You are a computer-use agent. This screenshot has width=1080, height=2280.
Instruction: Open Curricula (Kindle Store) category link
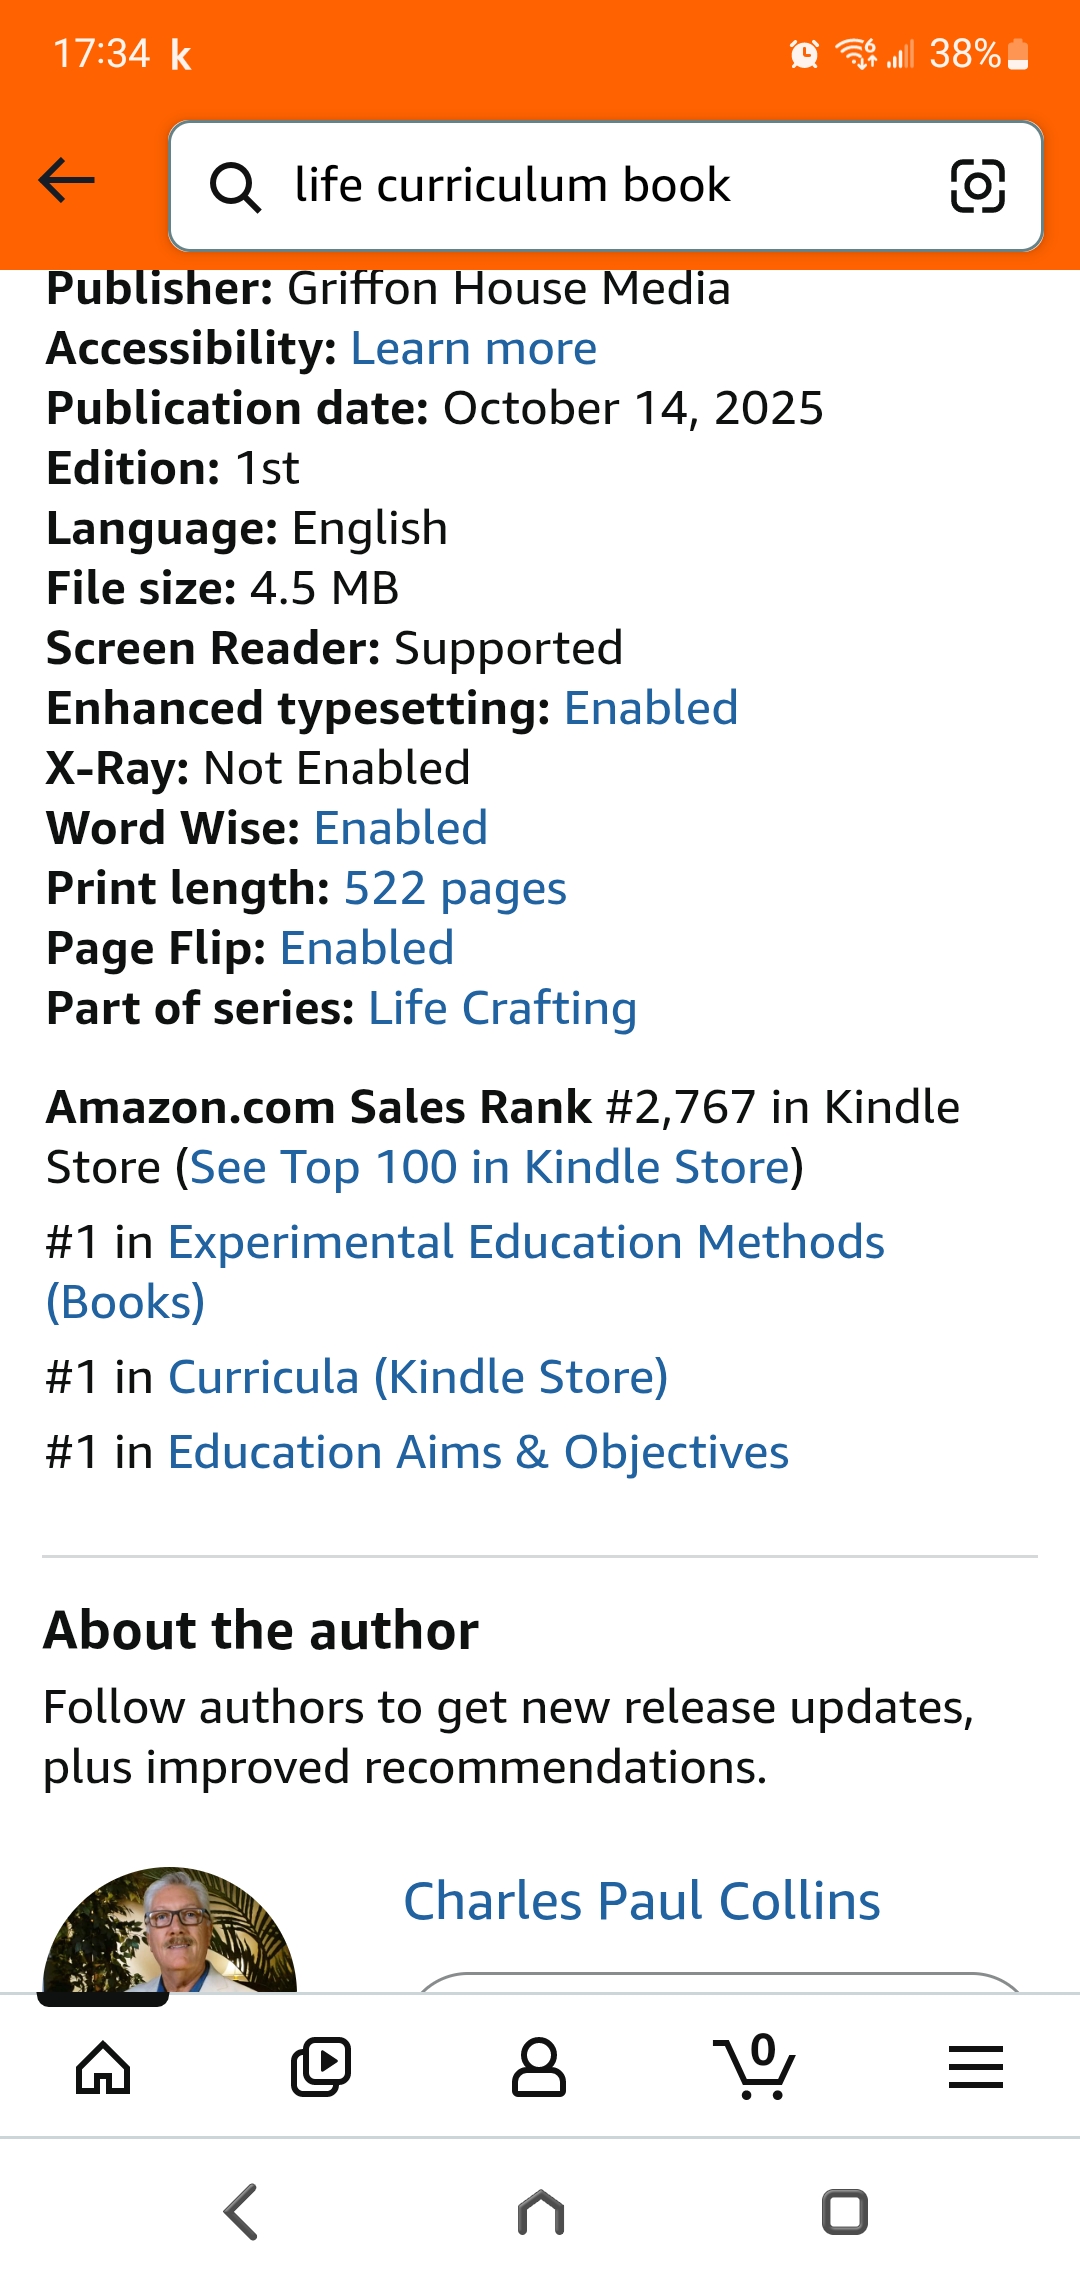418,1378
